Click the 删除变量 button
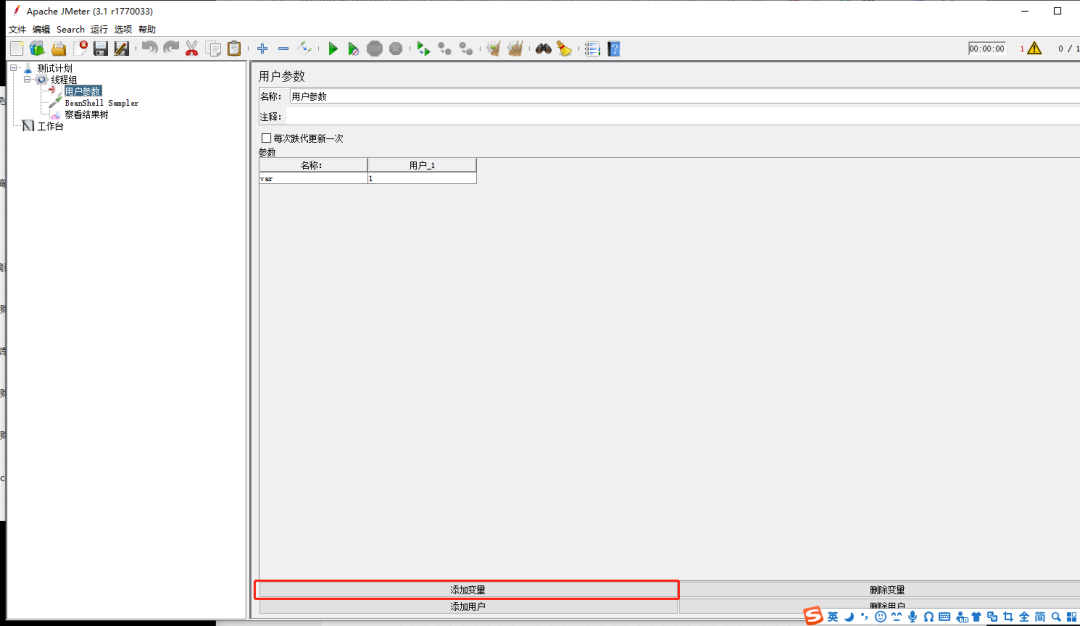This screenshot has width=1080, height=626. pos(887,590)
